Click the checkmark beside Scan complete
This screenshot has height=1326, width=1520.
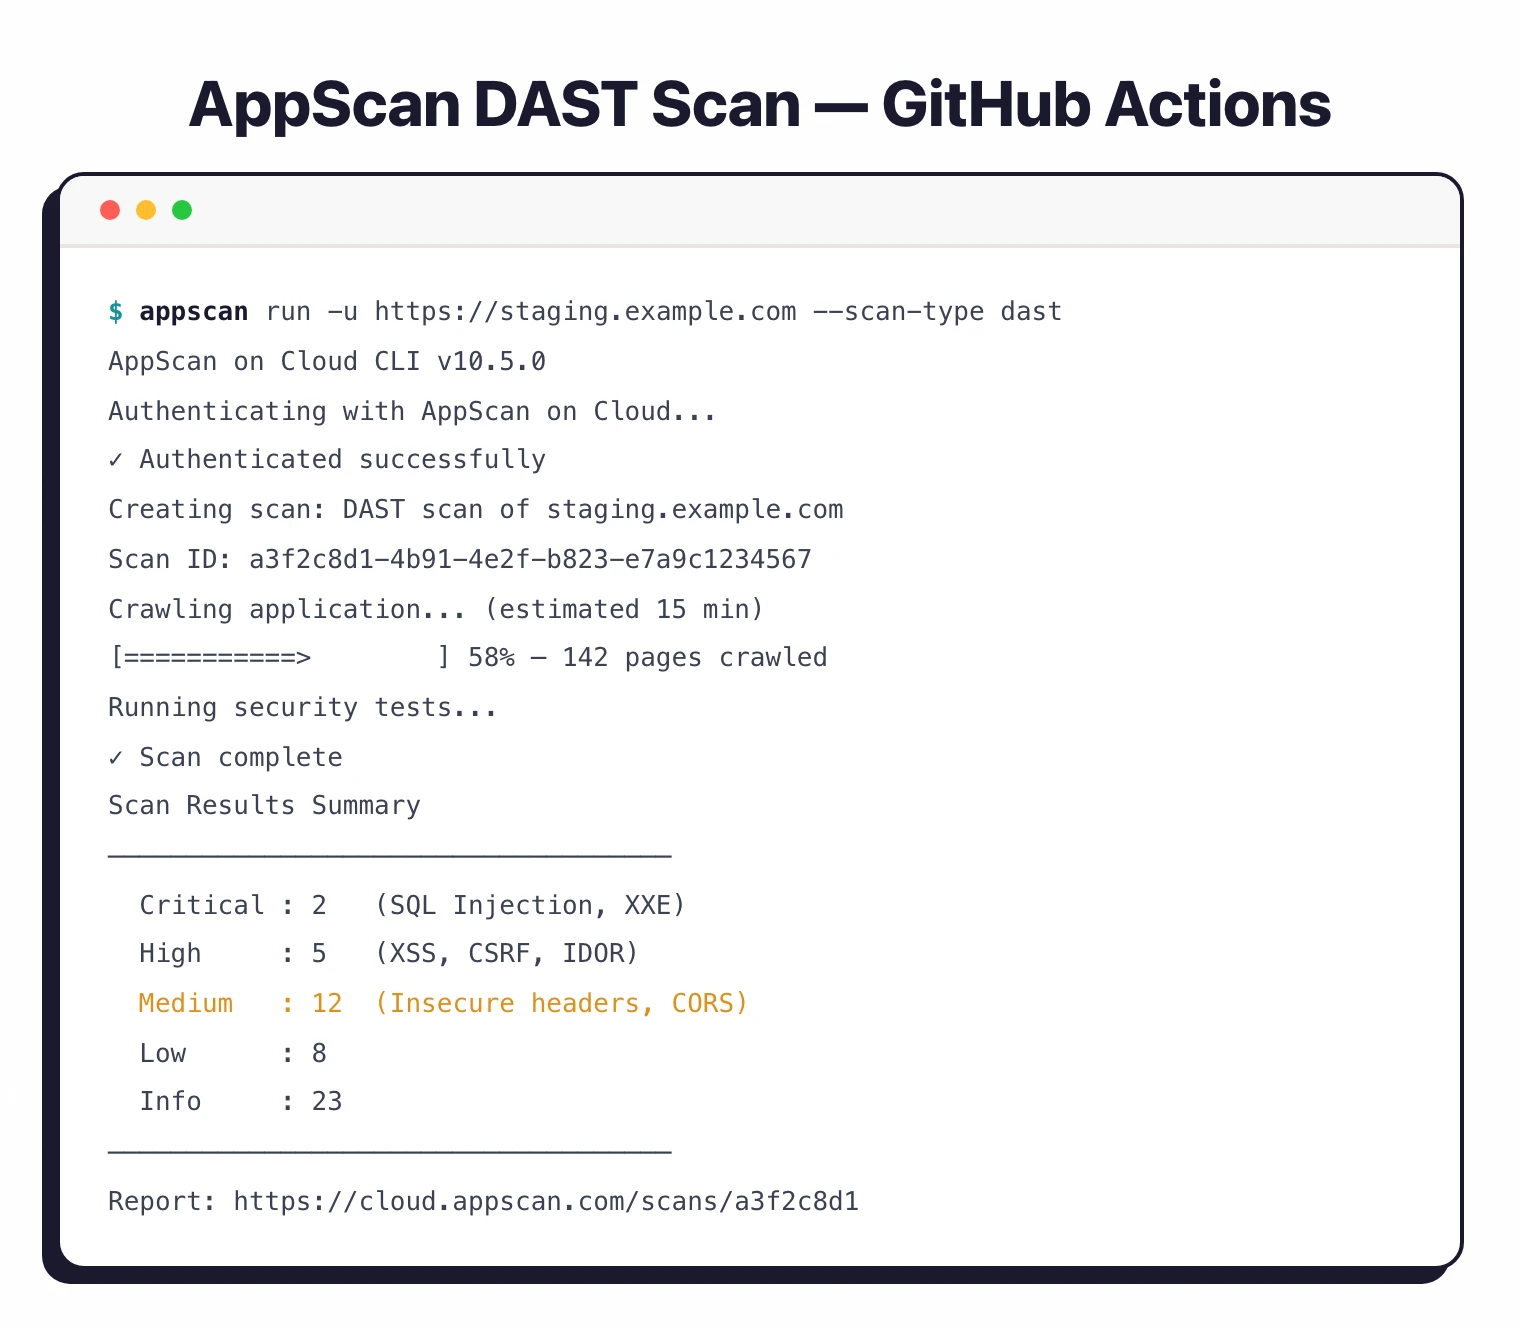click(x=116, y=757)
